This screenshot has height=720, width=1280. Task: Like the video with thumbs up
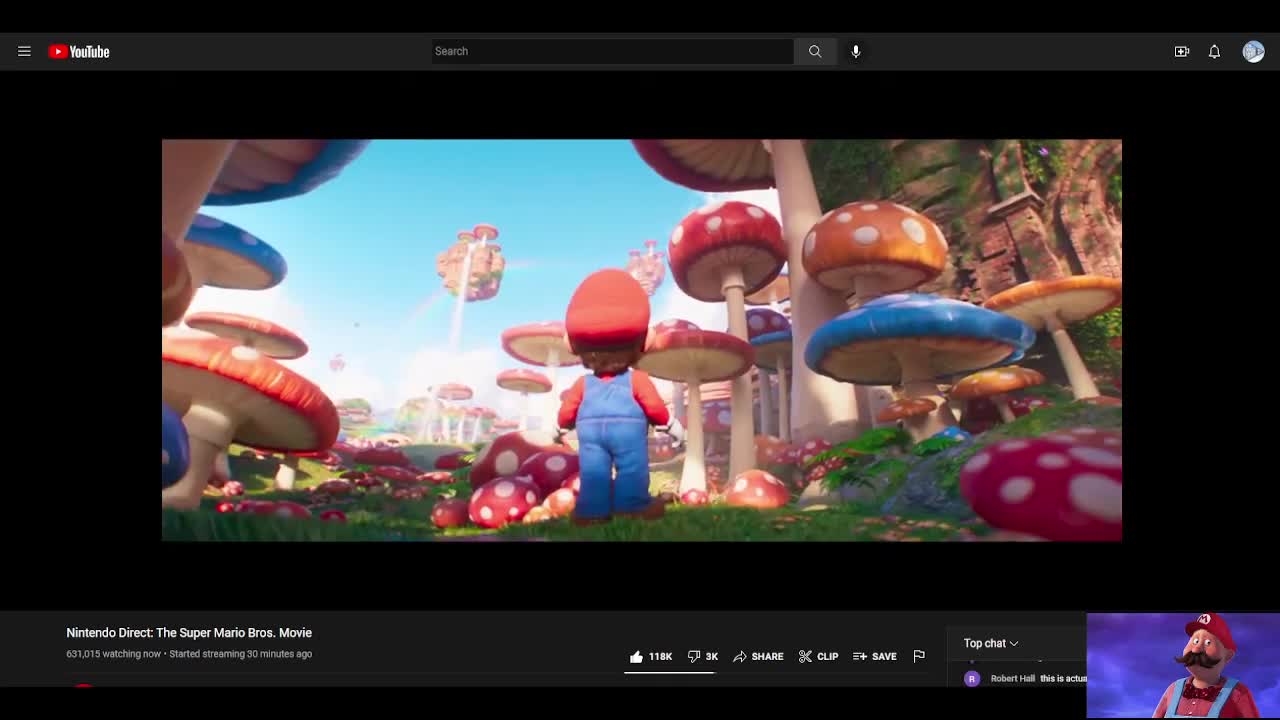pyautogui.click(x=650, y=656)
